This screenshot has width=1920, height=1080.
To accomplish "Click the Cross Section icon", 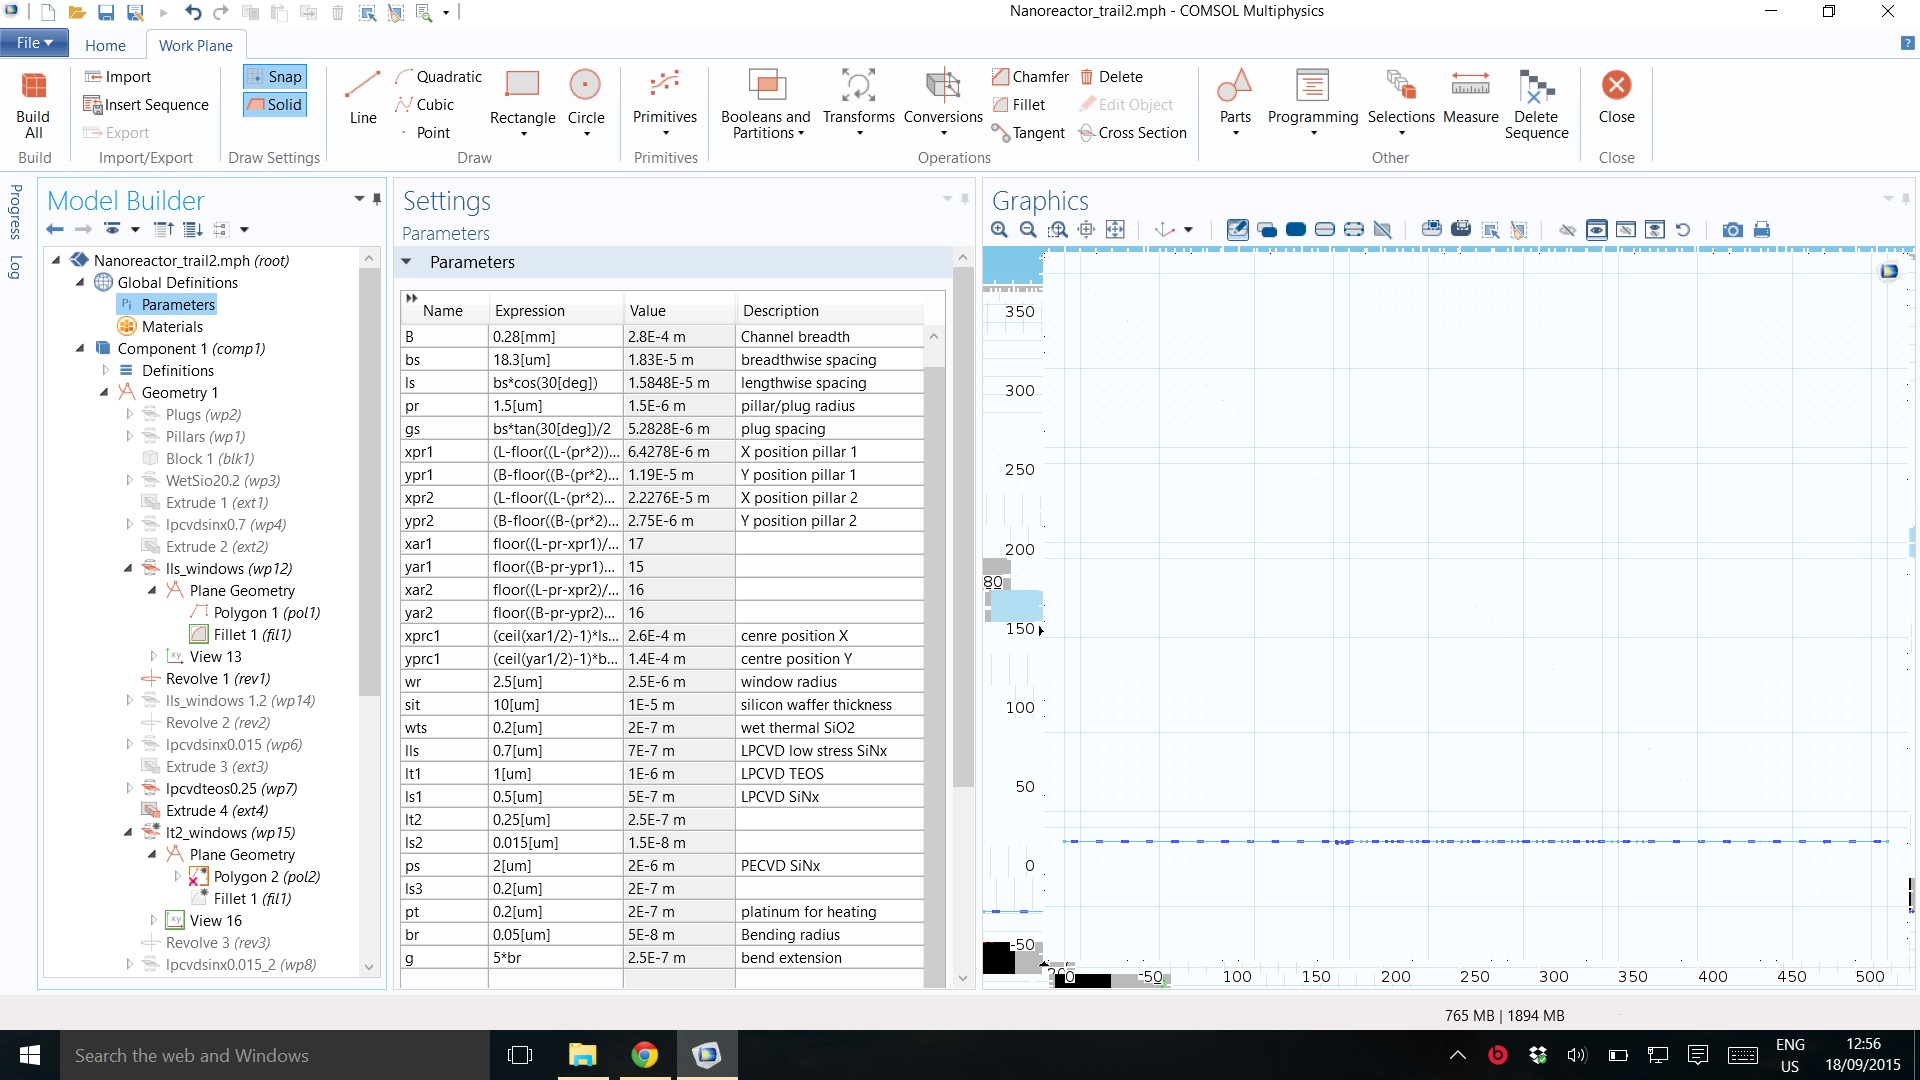I will click(x=1087, y=133).
